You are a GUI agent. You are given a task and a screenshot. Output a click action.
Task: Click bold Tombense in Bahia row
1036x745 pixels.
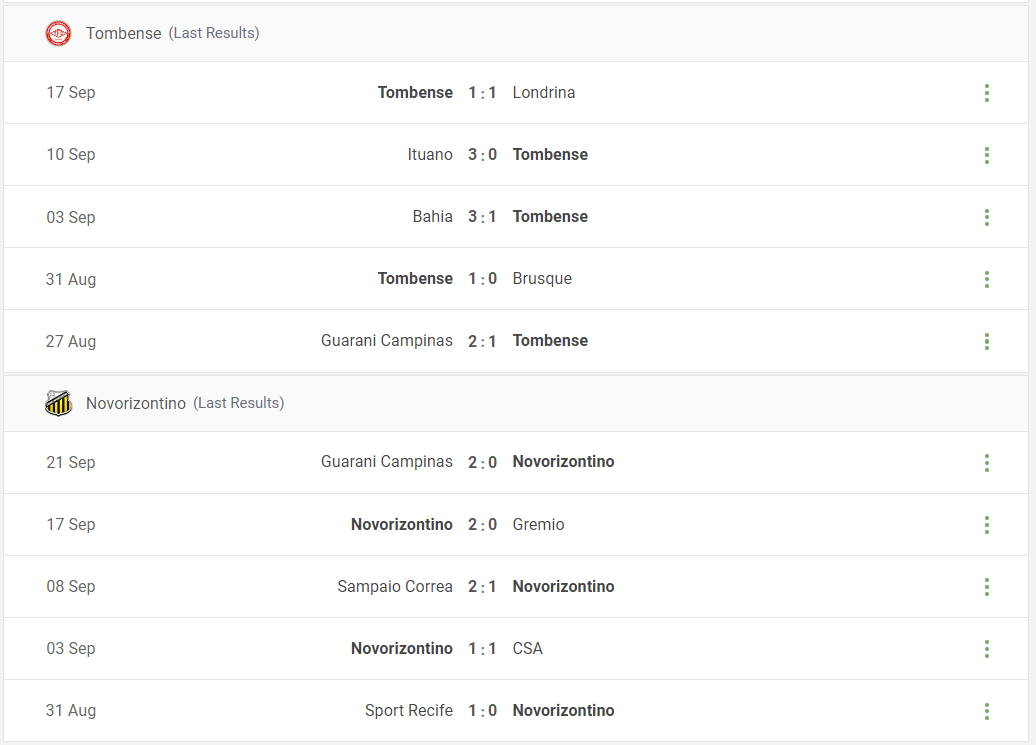(x=550, y=217)
